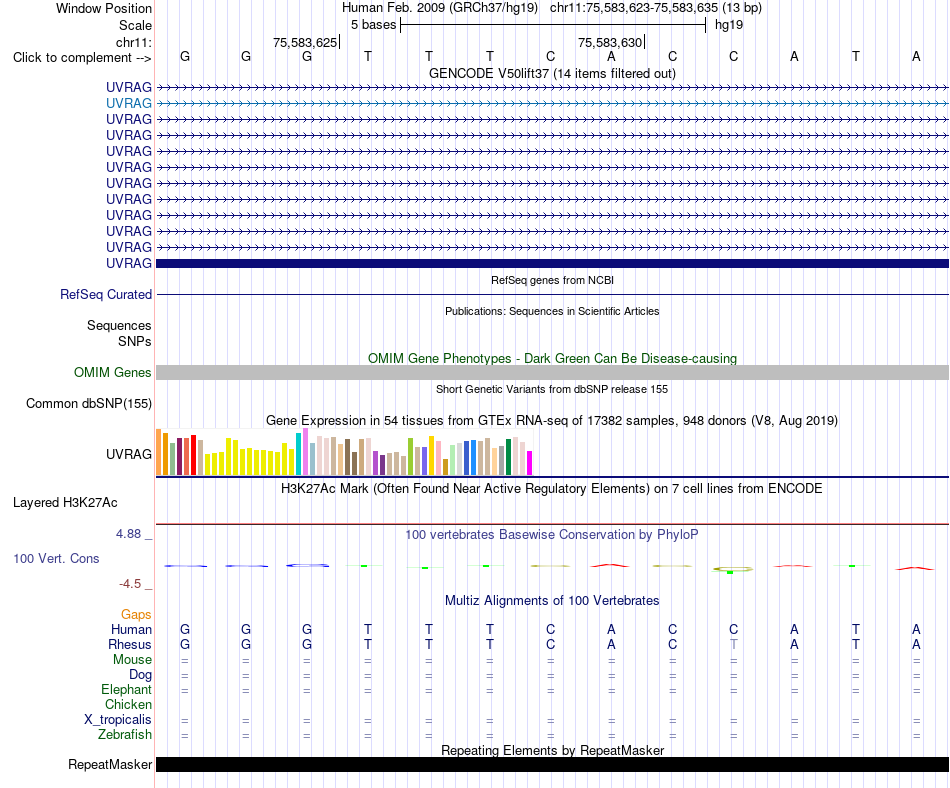Viewport: 950px width, 788px height.
Task: Click the "Human Feb. 2009 (GRCh37/hg19)" assembly text
Action: pyautogui.click(x=440, y=8)
